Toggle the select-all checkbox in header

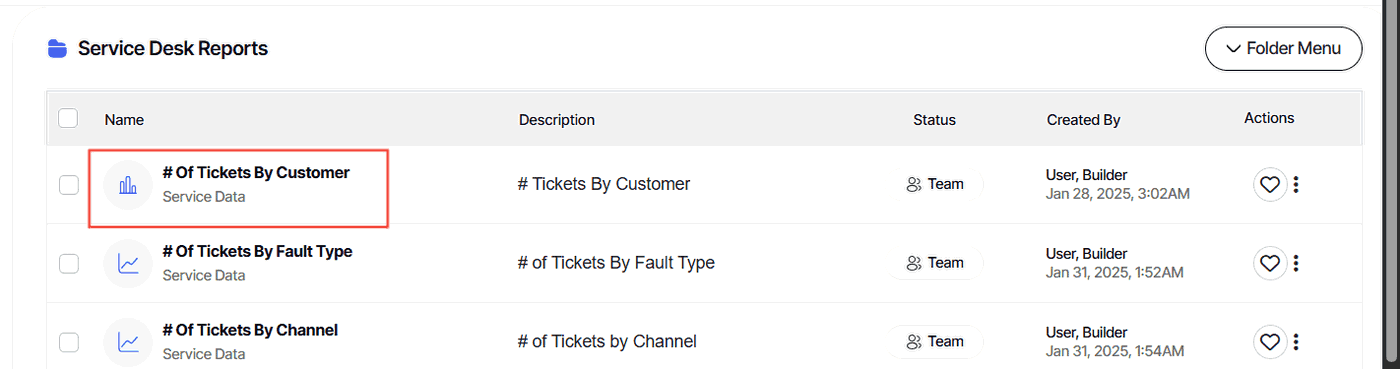(68, 119)
